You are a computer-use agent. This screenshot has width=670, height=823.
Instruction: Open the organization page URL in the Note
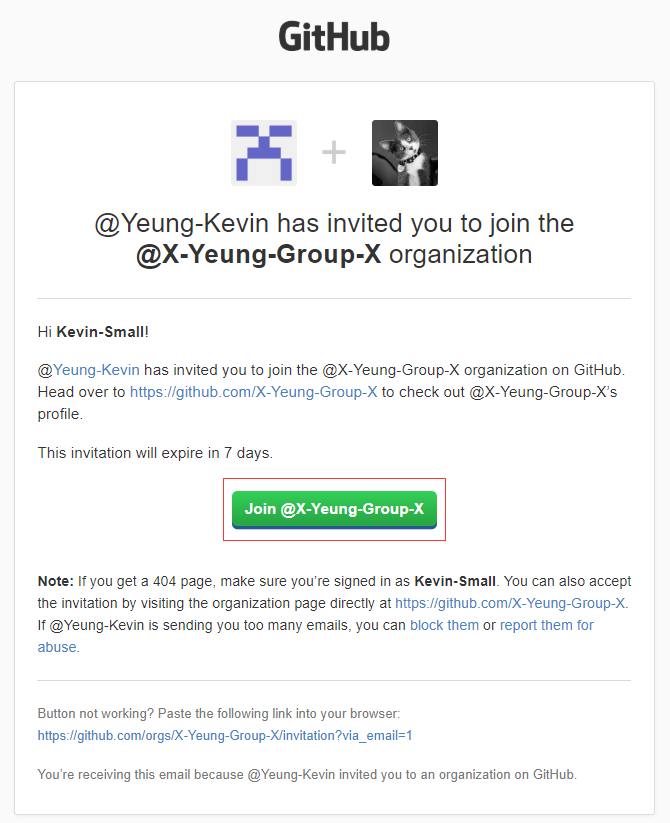(510, 603)
